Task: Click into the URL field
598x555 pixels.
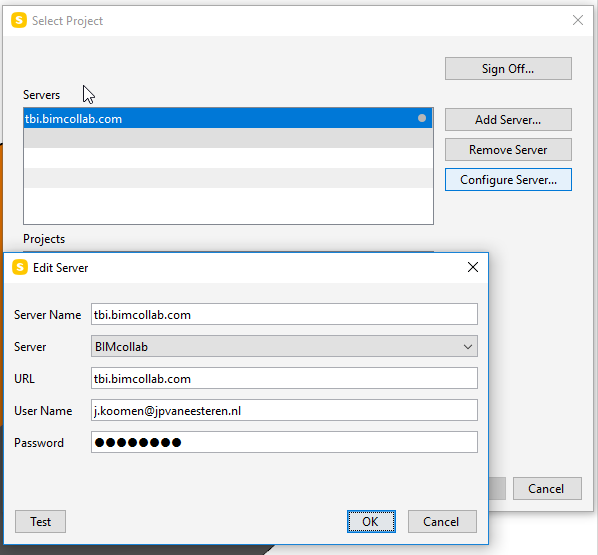Action: pos(284,378)
